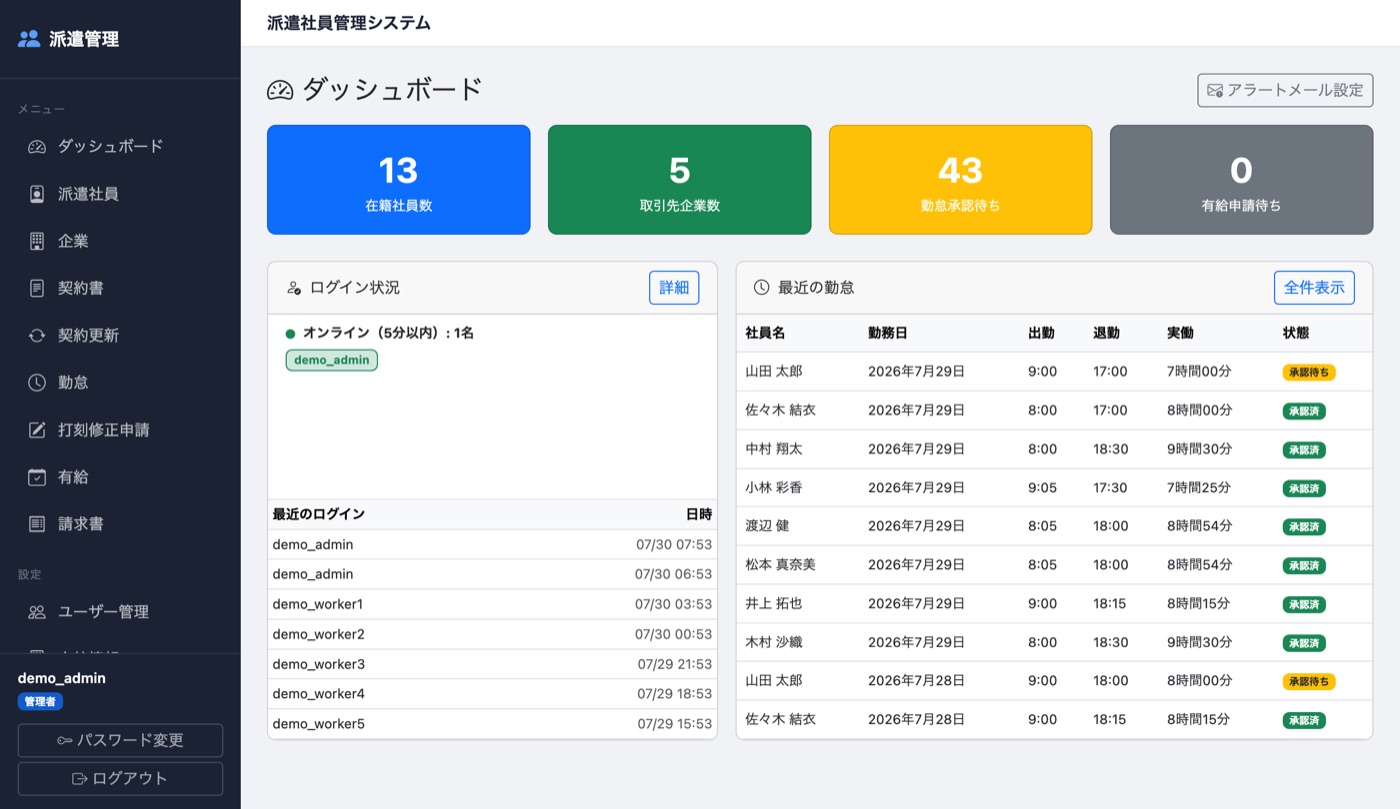Click the ユーザー管理 people icon

(37, 612)
